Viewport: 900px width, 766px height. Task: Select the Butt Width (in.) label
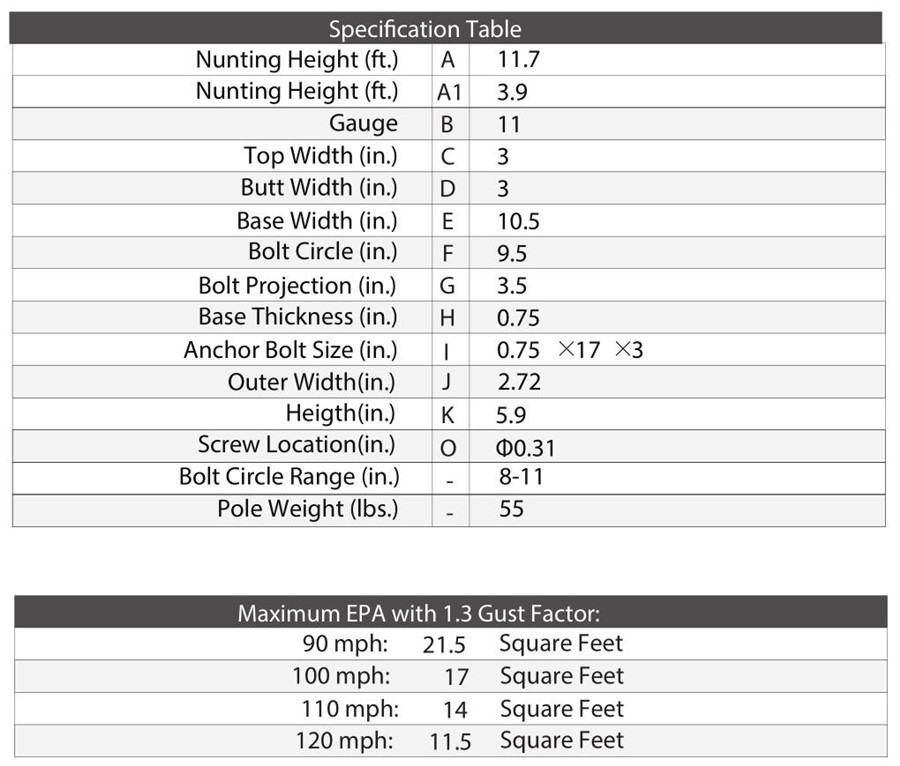(x=318, y=188)
